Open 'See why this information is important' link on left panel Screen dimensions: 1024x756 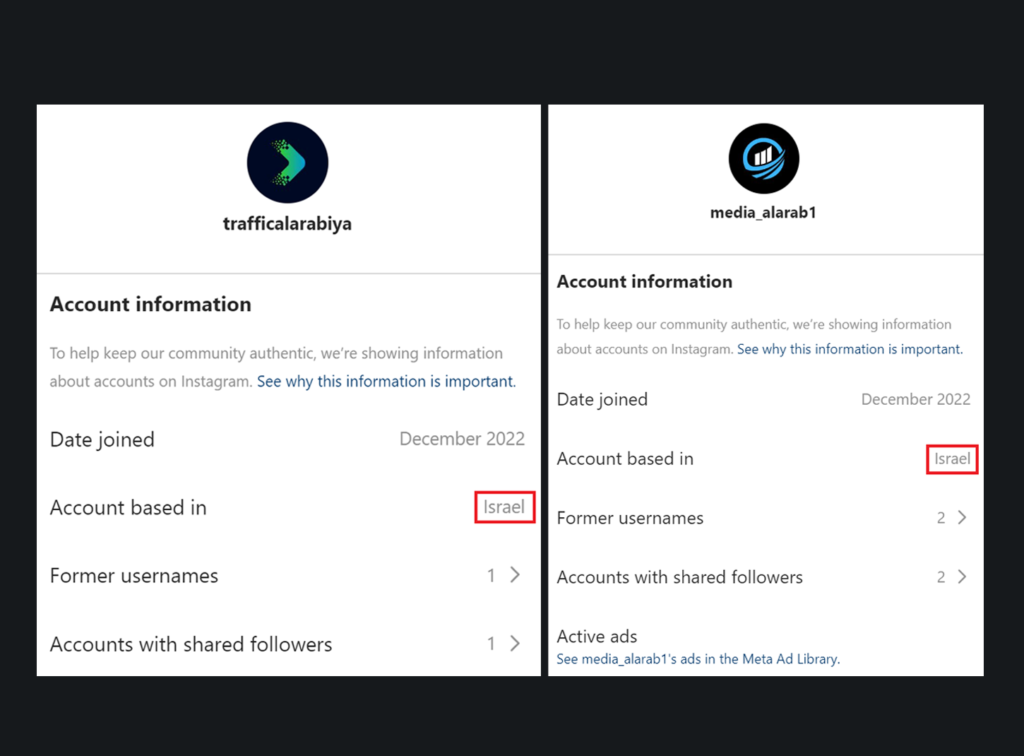[386, 381]
